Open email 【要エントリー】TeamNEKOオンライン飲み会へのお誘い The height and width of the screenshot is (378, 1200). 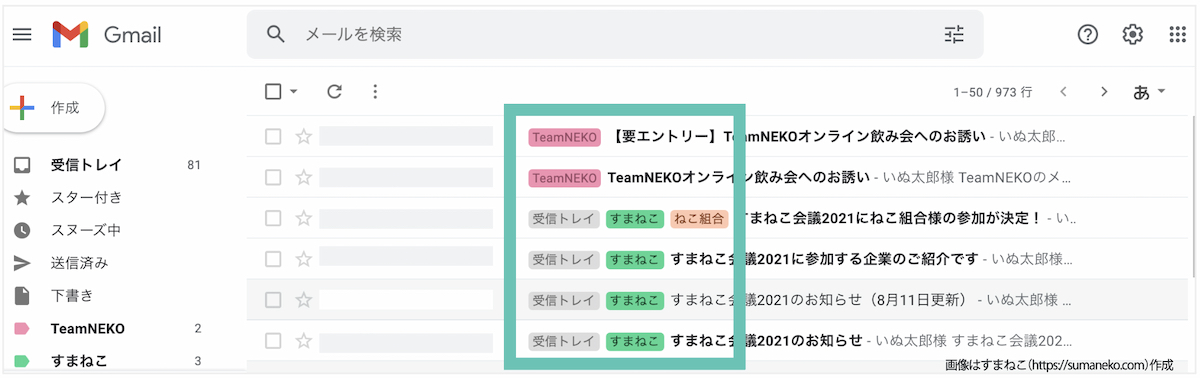tap(797, 136)
